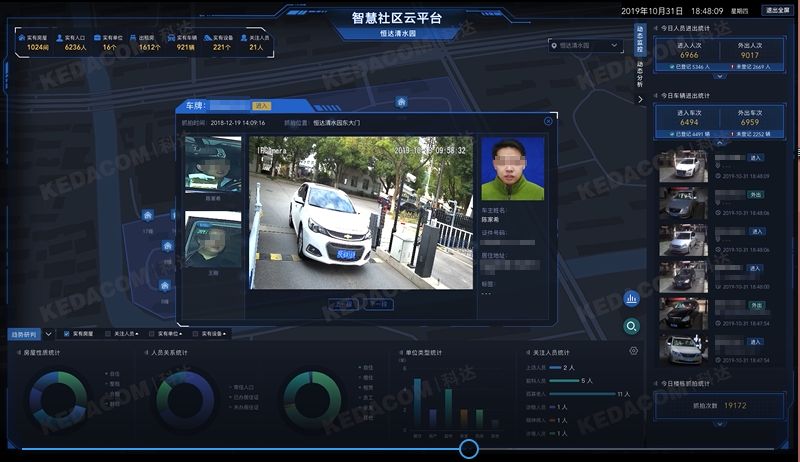Collapse right panel with the side arrow
Image resolution: width=800 pixels, height=462 pixels.
tap(640, 99)
